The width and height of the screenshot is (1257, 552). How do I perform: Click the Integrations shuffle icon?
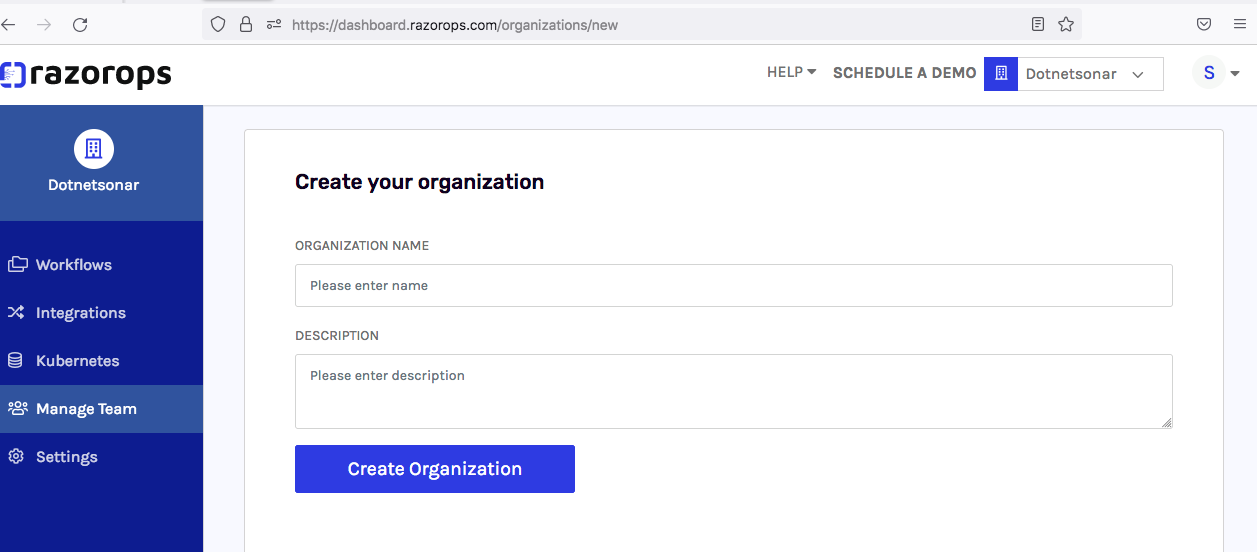point(16,313)
